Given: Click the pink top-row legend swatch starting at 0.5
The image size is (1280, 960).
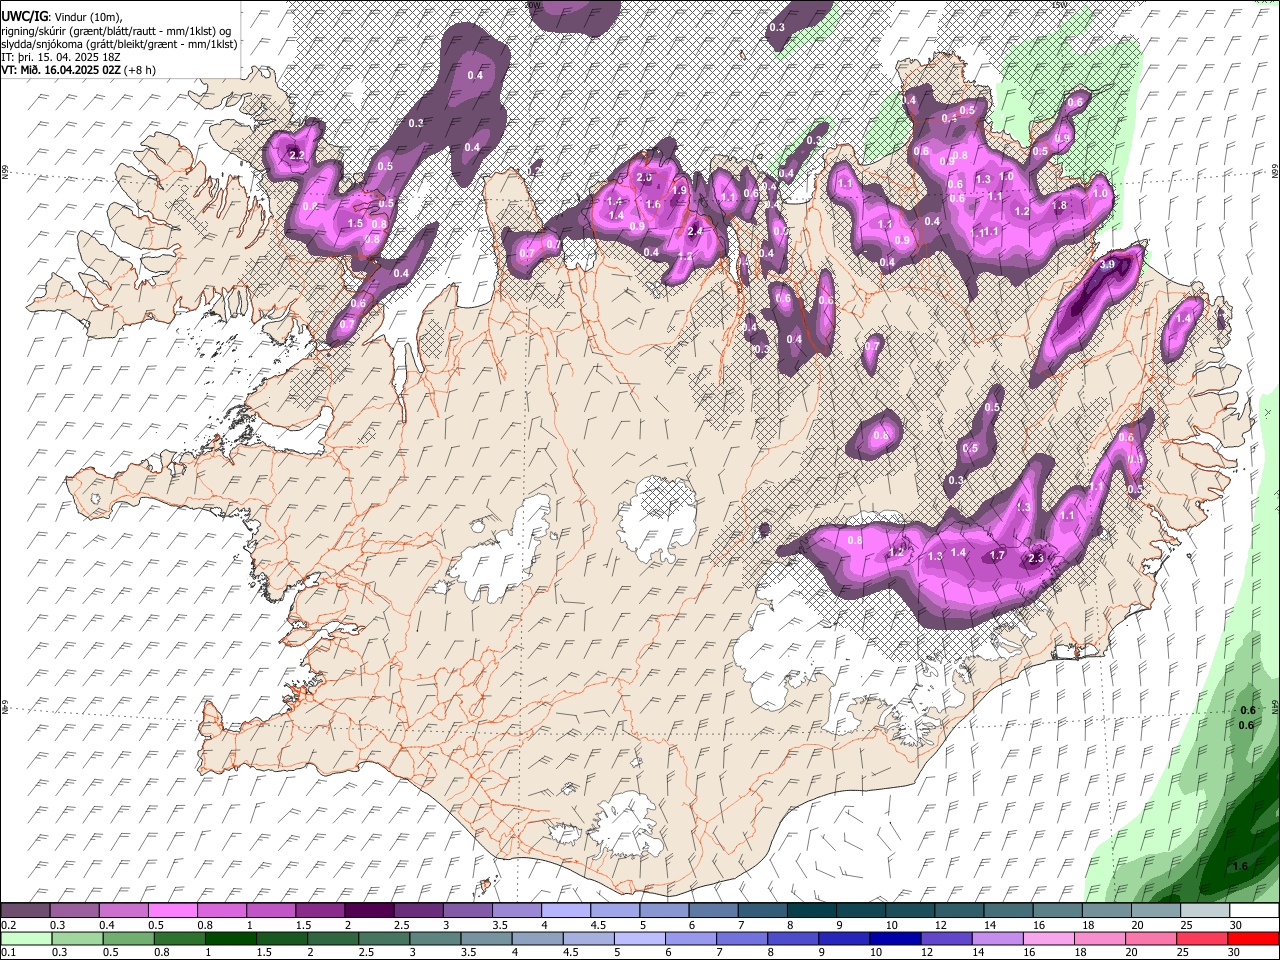Looking at the screenshot, I should [x=172, y=911].
